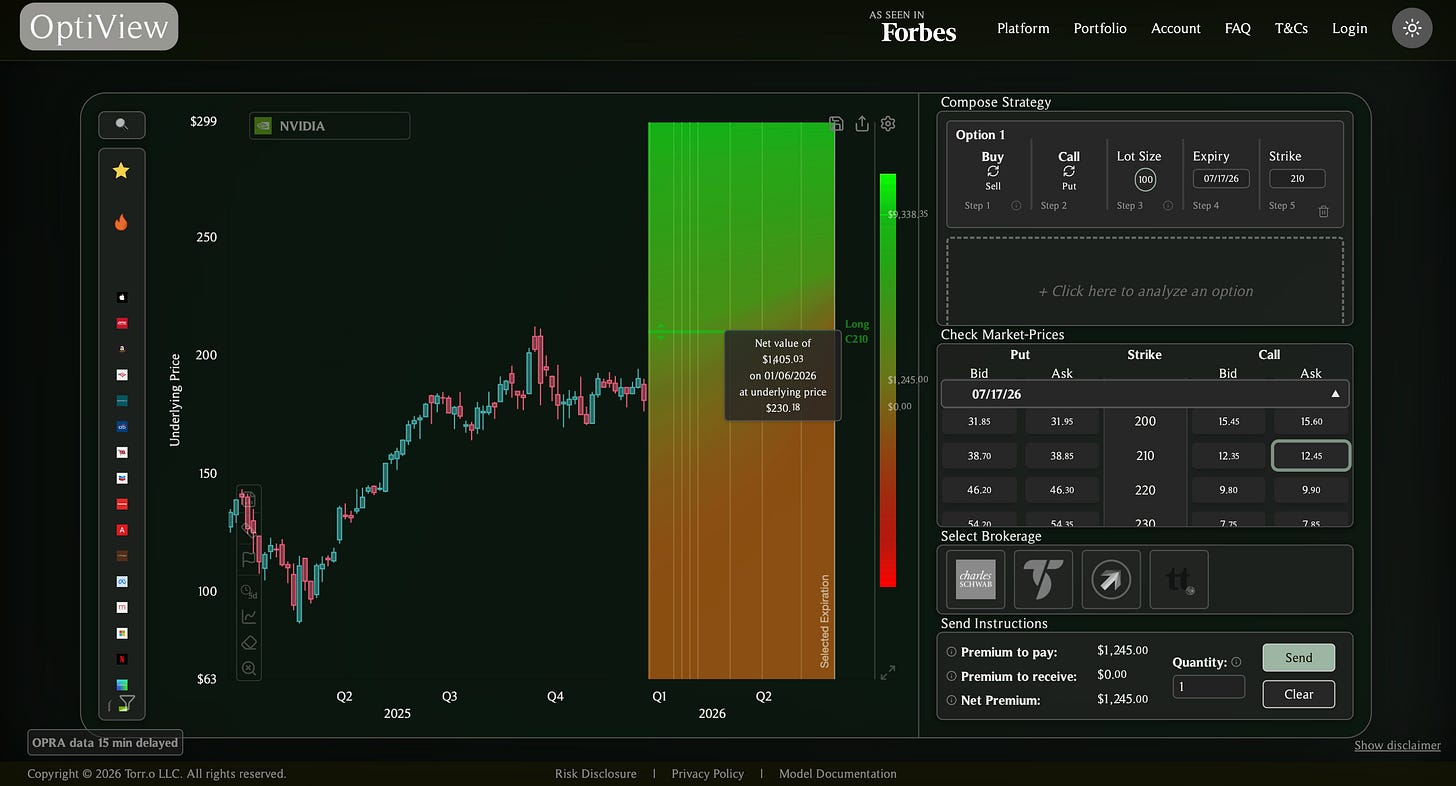Open Portfolio menu
The height and width of the screenshot is (786, 1456).
(x=1100, y=28)
